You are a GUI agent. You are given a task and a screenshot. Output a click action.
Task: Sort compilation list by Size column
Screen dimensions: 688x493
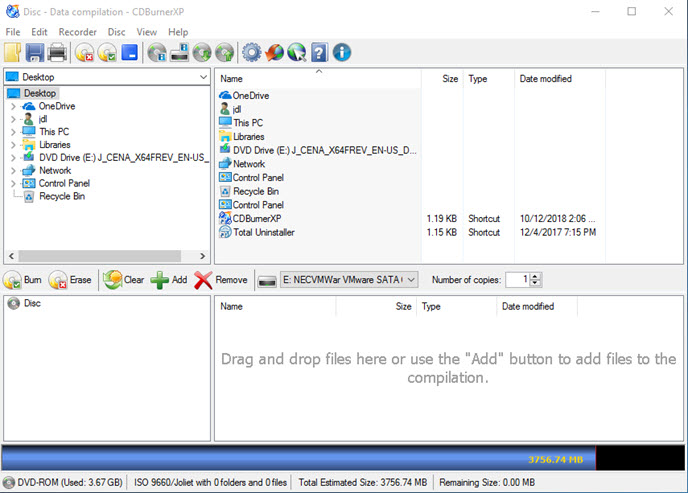376,307
